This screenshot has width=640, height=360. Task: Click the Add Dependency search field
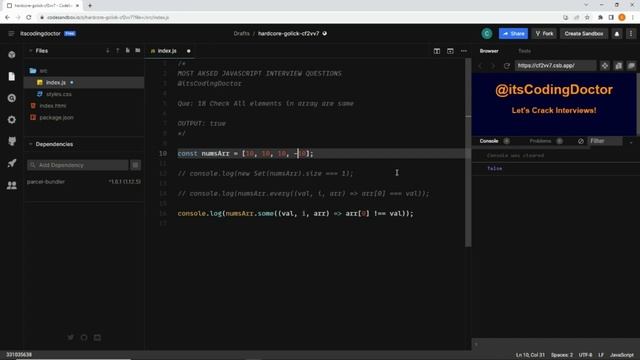pyautogui.click(x=78, y=165)
